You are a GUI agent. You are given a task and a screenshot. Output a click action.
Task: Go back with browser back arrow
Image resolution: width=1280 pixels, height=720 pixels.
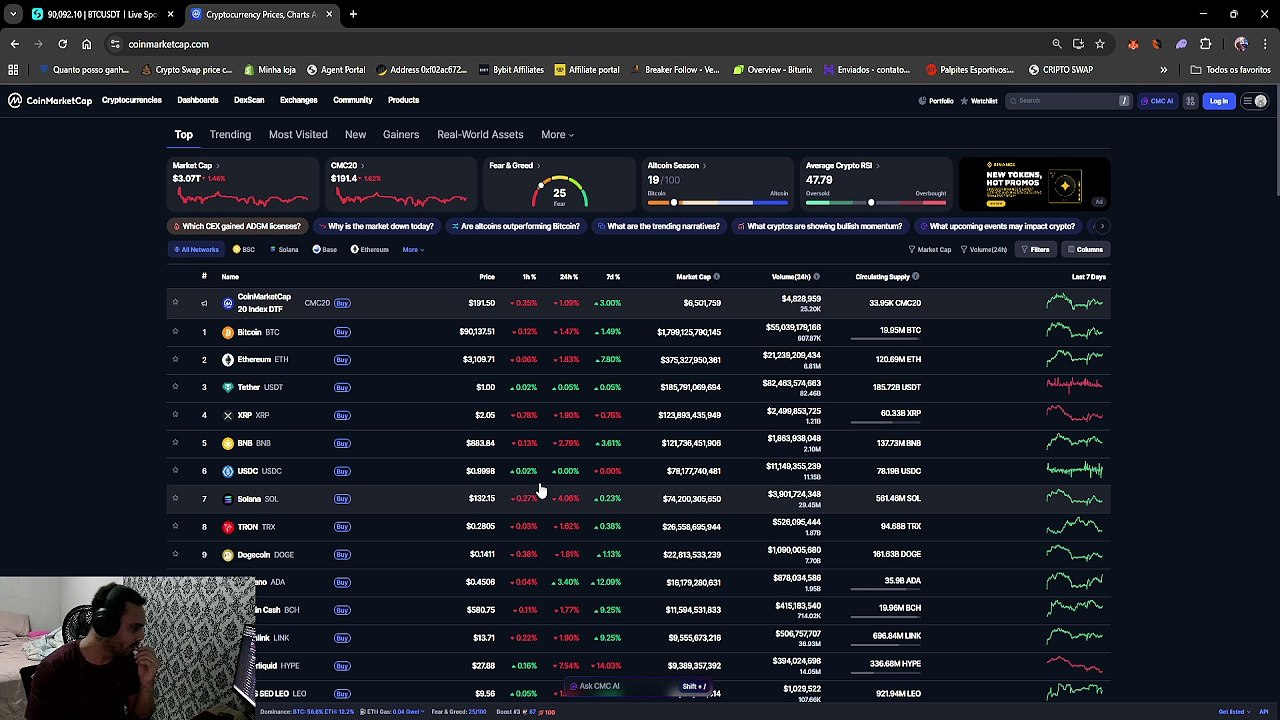14,44
